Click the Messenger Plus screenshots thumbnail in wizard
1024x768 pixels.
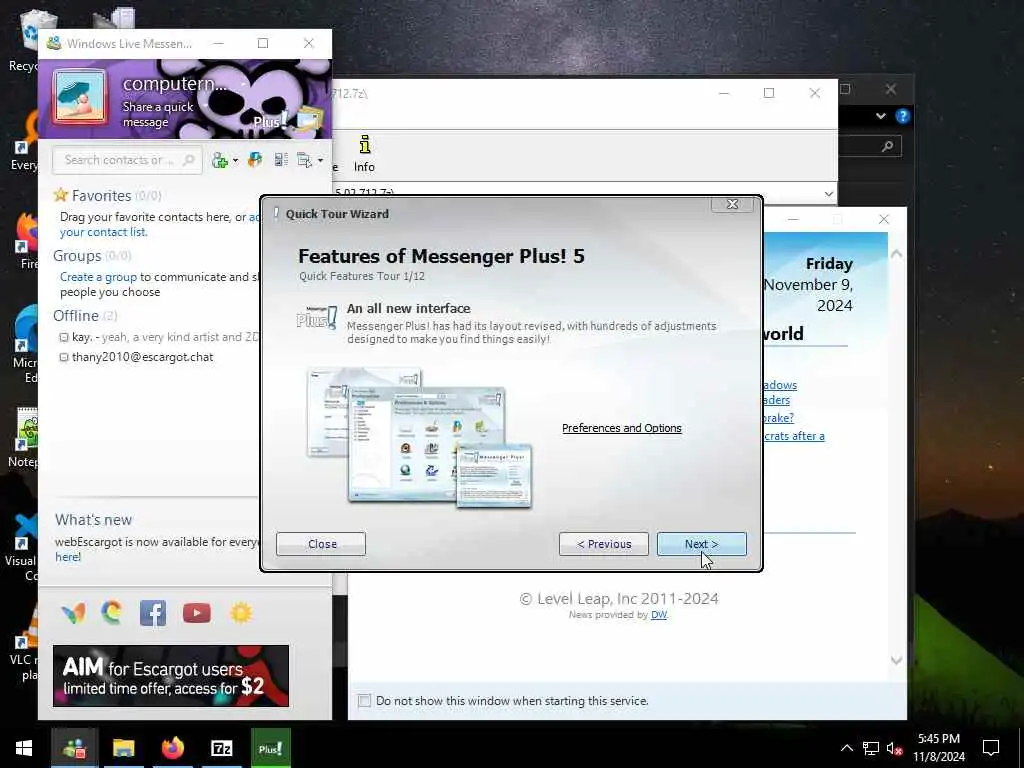point(419,438)
